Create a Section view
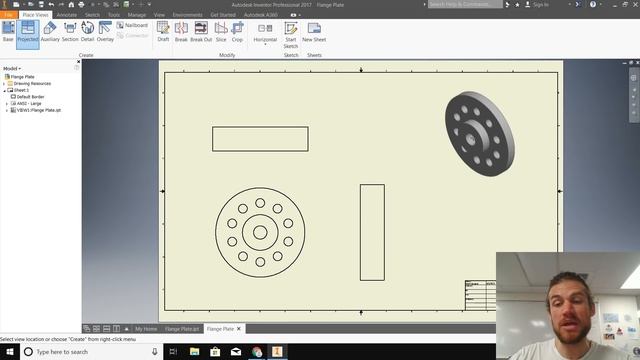Viewport: 640px width, 360px height. [x=70, y=32]
